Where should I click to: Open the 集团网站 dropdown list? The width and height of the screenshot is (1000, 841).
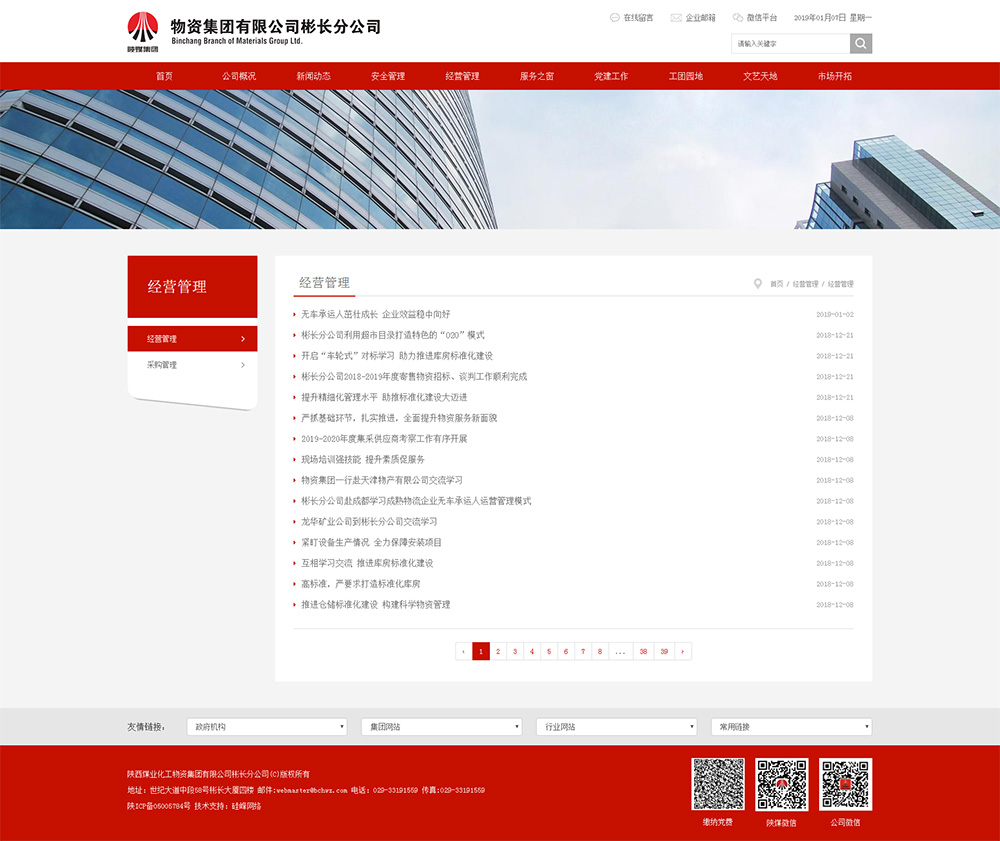[441, 727]
